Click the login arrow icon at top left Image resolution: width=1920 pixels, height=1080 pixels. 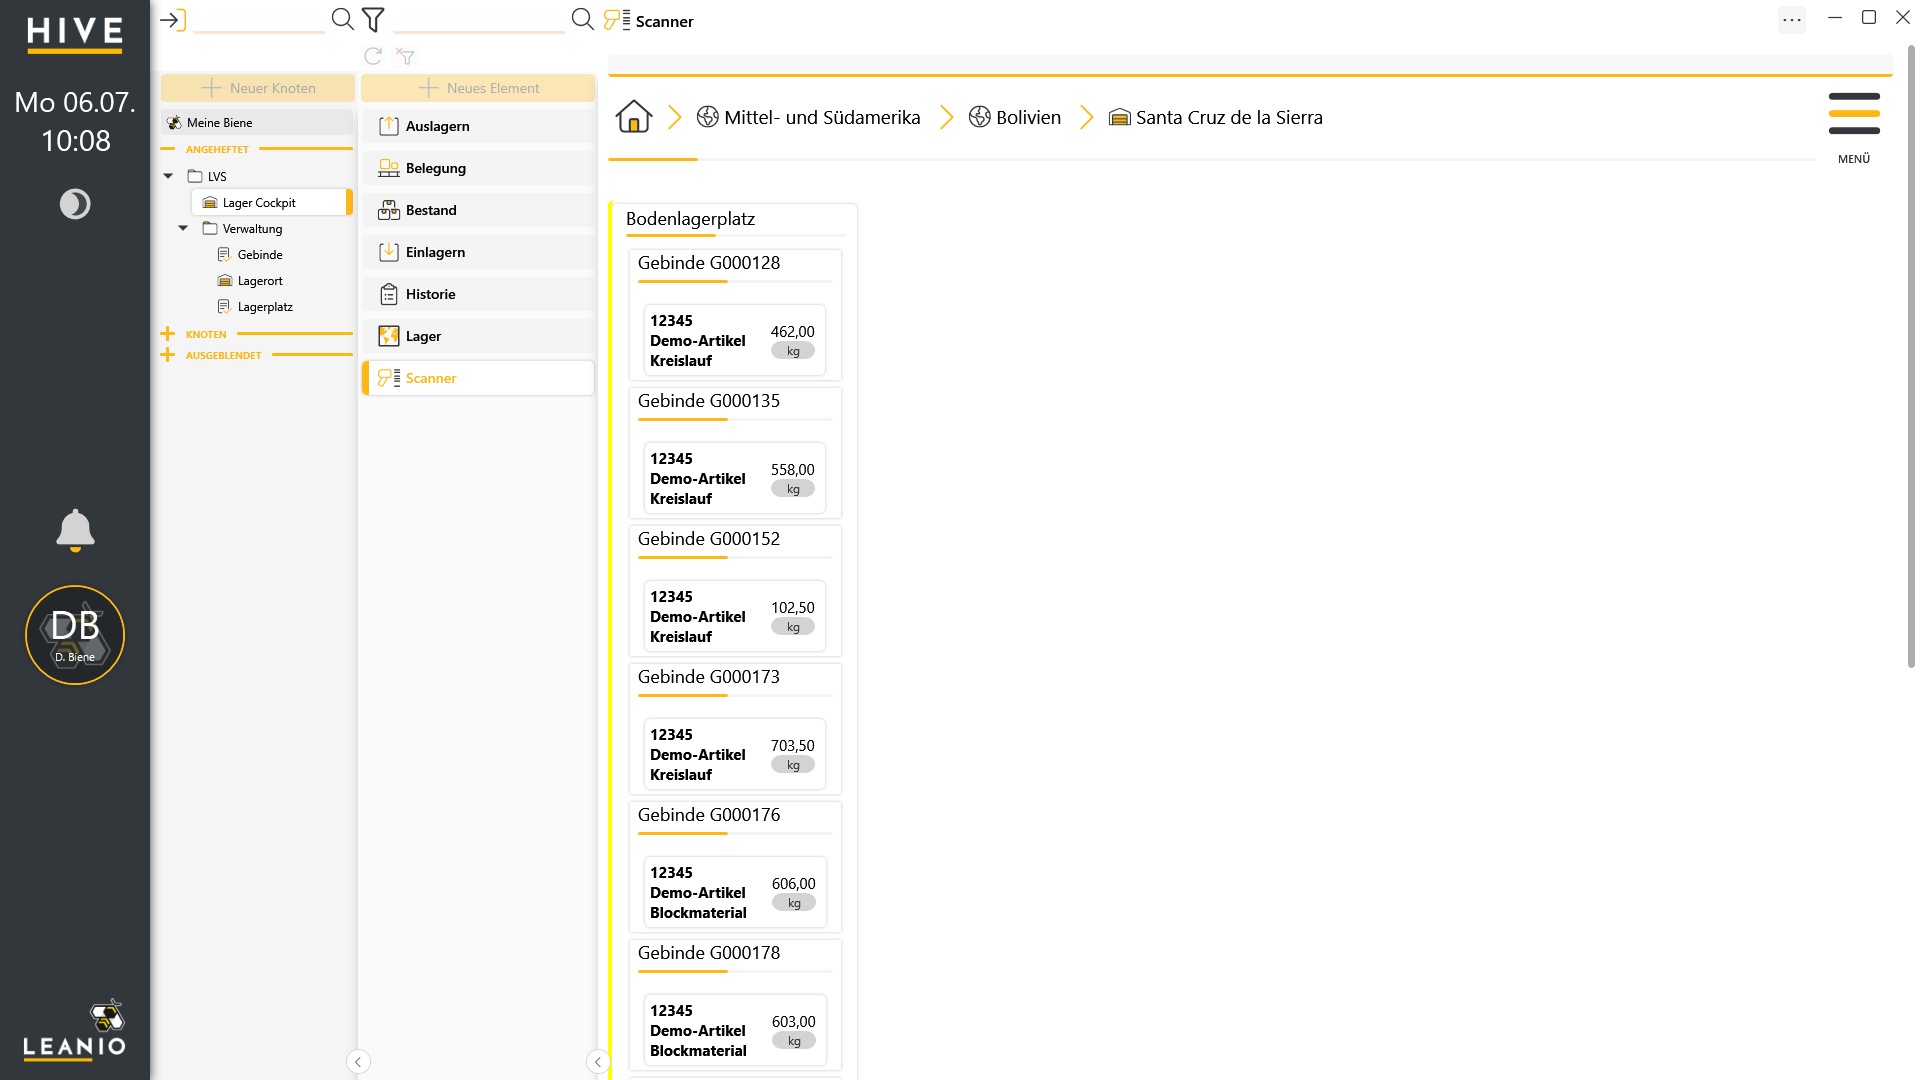(173, 20)
